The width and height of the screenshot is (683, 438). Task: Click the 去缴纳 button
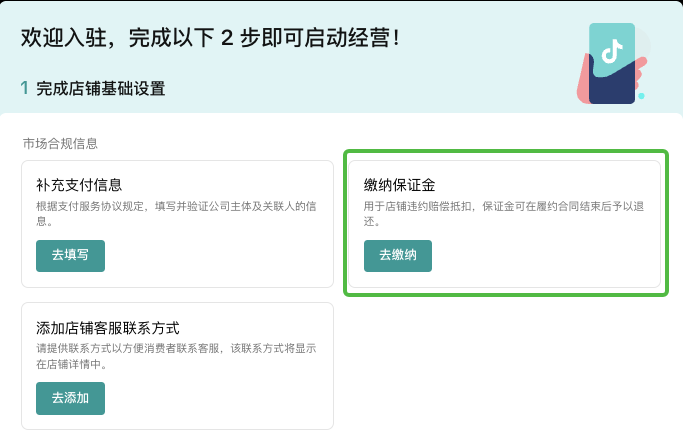(398, 256)
